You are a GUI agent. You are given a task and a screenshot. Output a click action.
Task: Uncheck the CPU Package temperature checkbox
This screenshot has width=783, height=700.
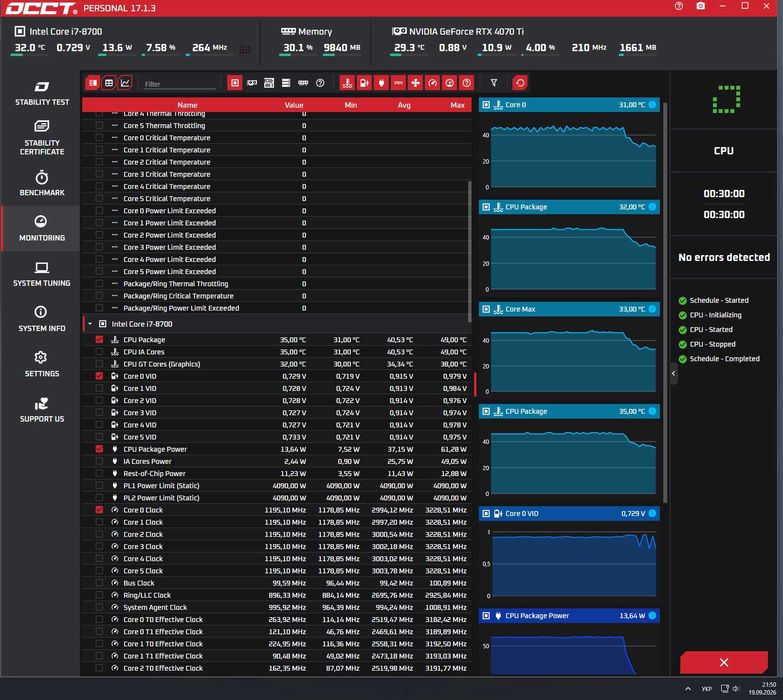99,340
